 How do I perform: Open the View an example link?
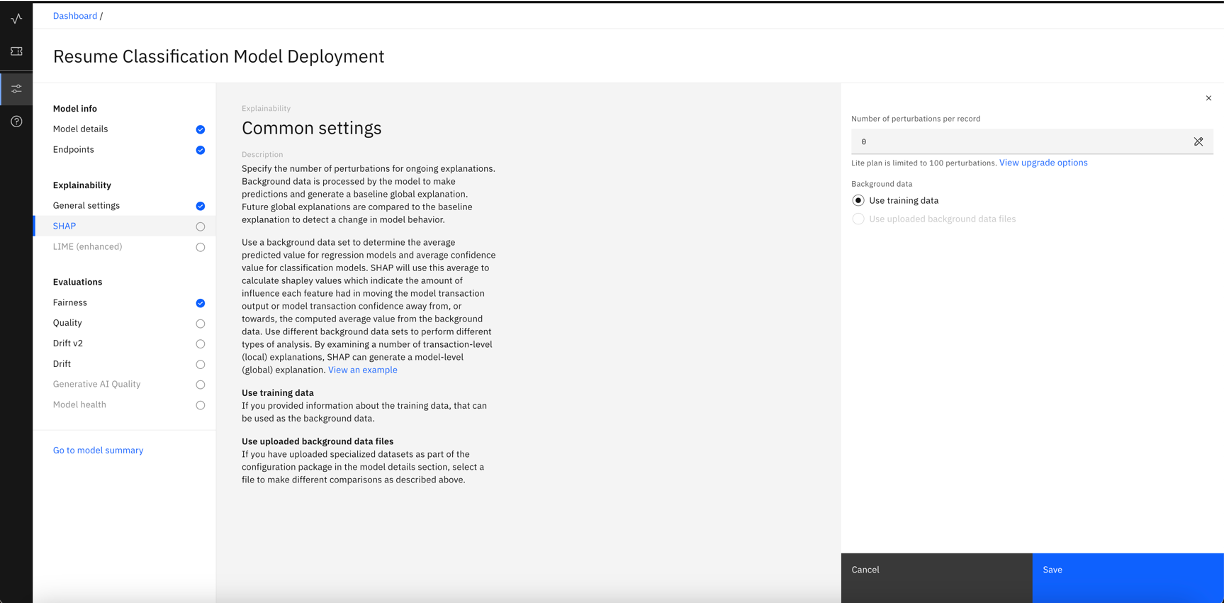click(363, 370)
